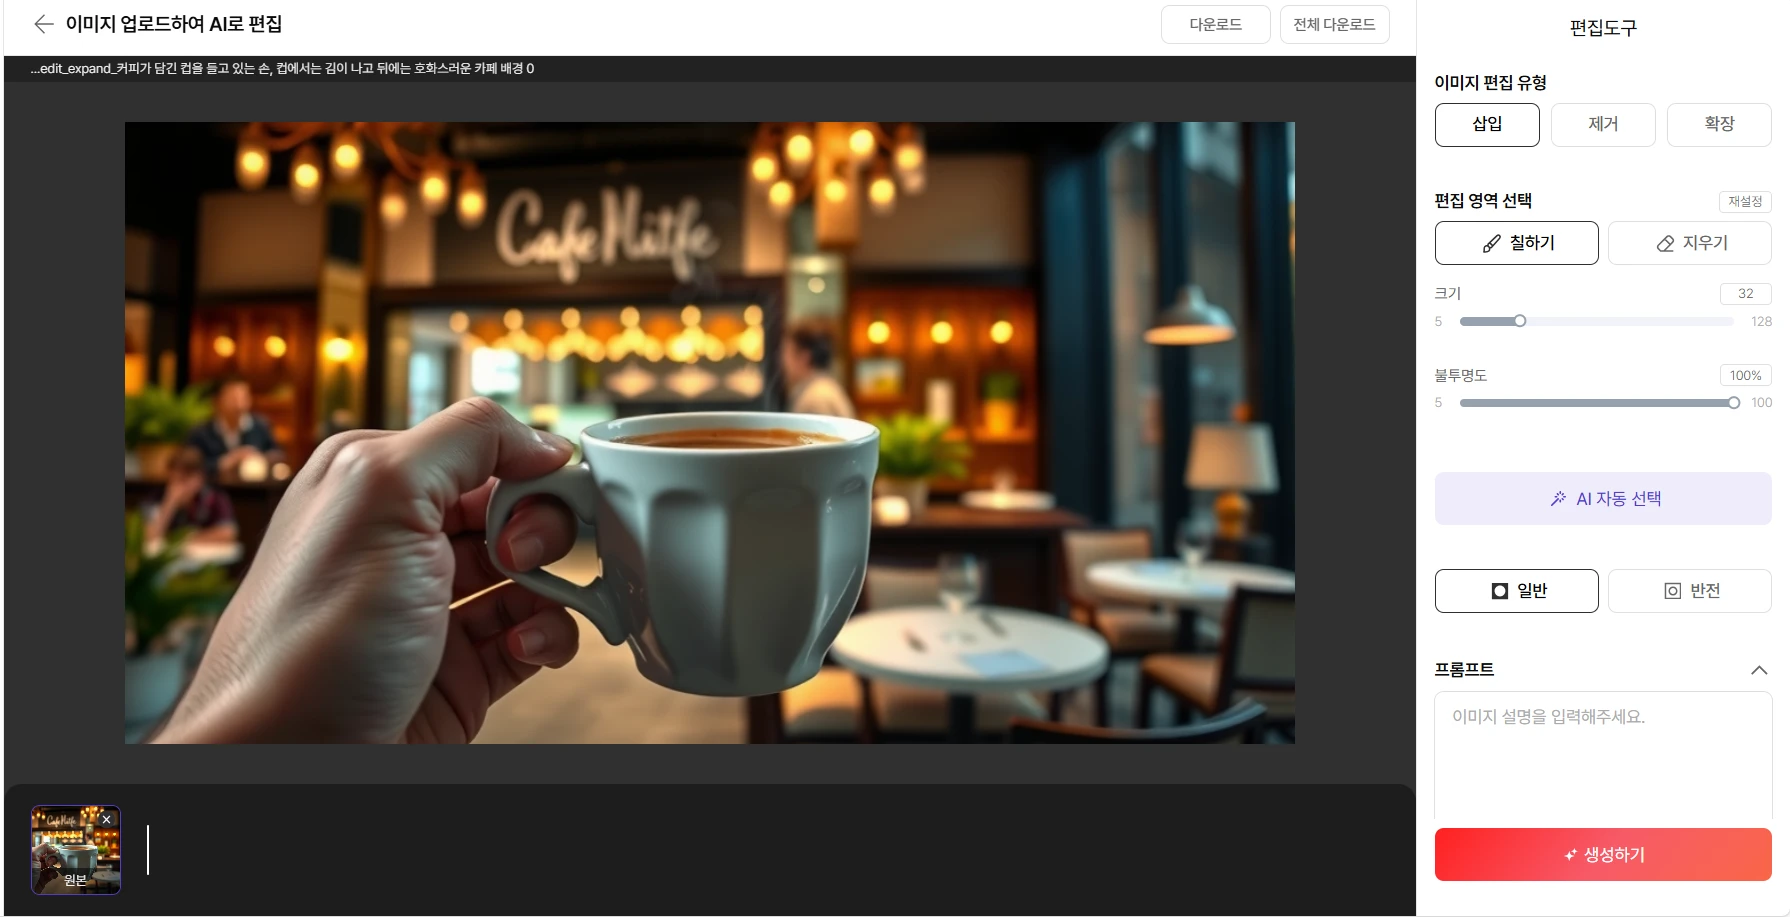Switch to 제거 edit type tab
1790x917 pixels.
click(1603, 125)
